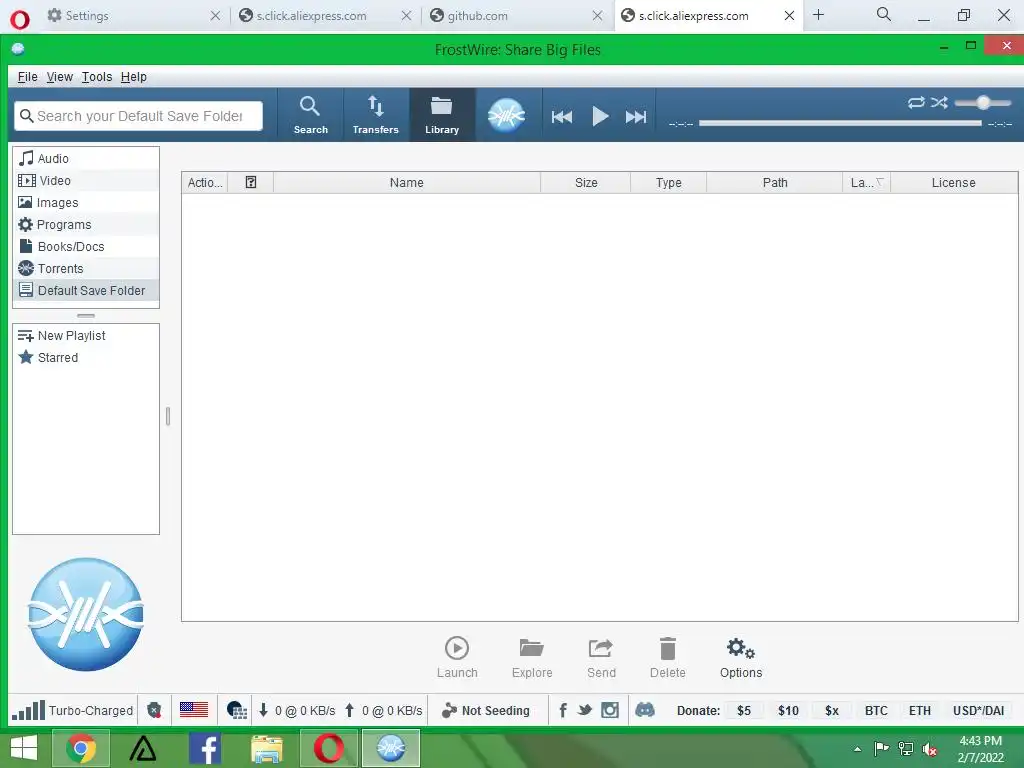Switch to the Settings browser tab

coord(134,16)
